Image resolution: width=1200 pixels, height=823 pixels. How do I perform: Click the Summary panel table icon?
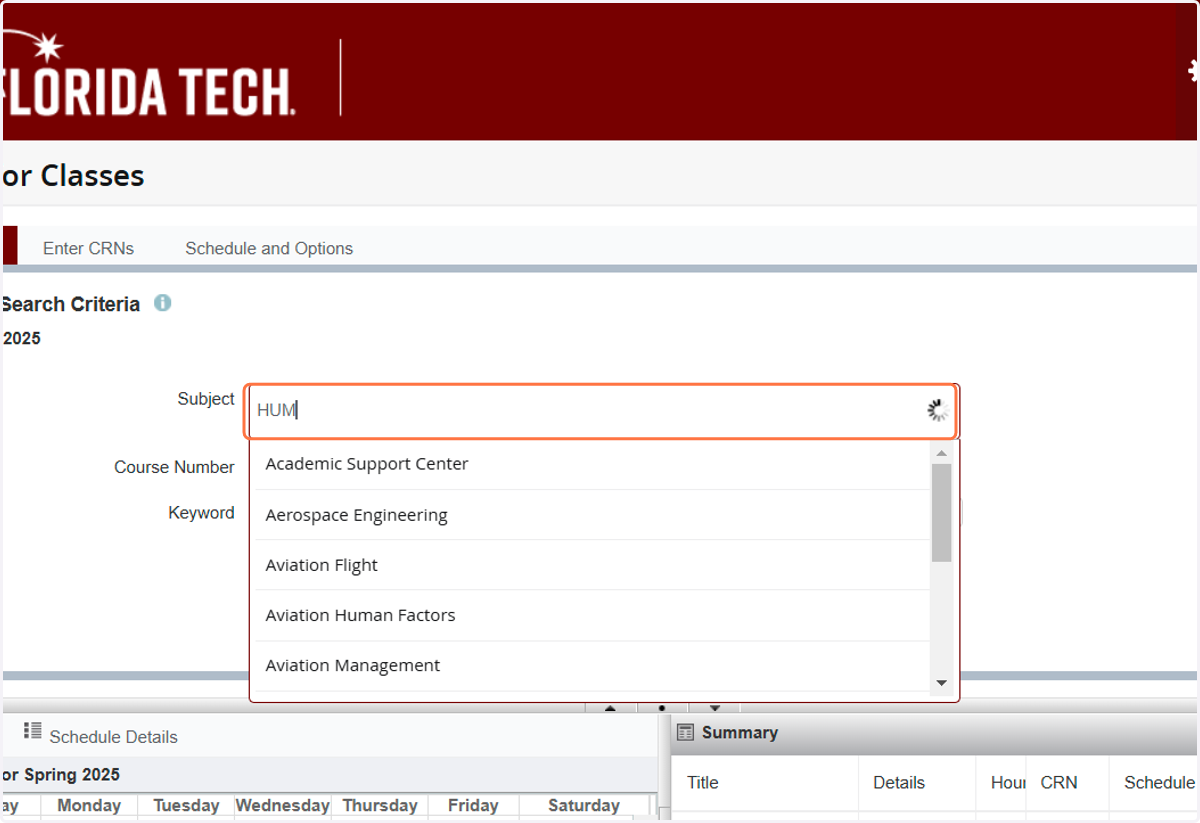tap(685, 733)
